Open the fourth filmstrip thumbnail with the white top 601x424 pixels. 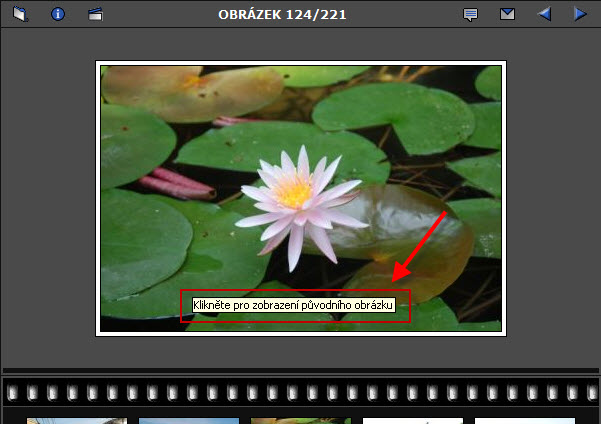[413, 421]
